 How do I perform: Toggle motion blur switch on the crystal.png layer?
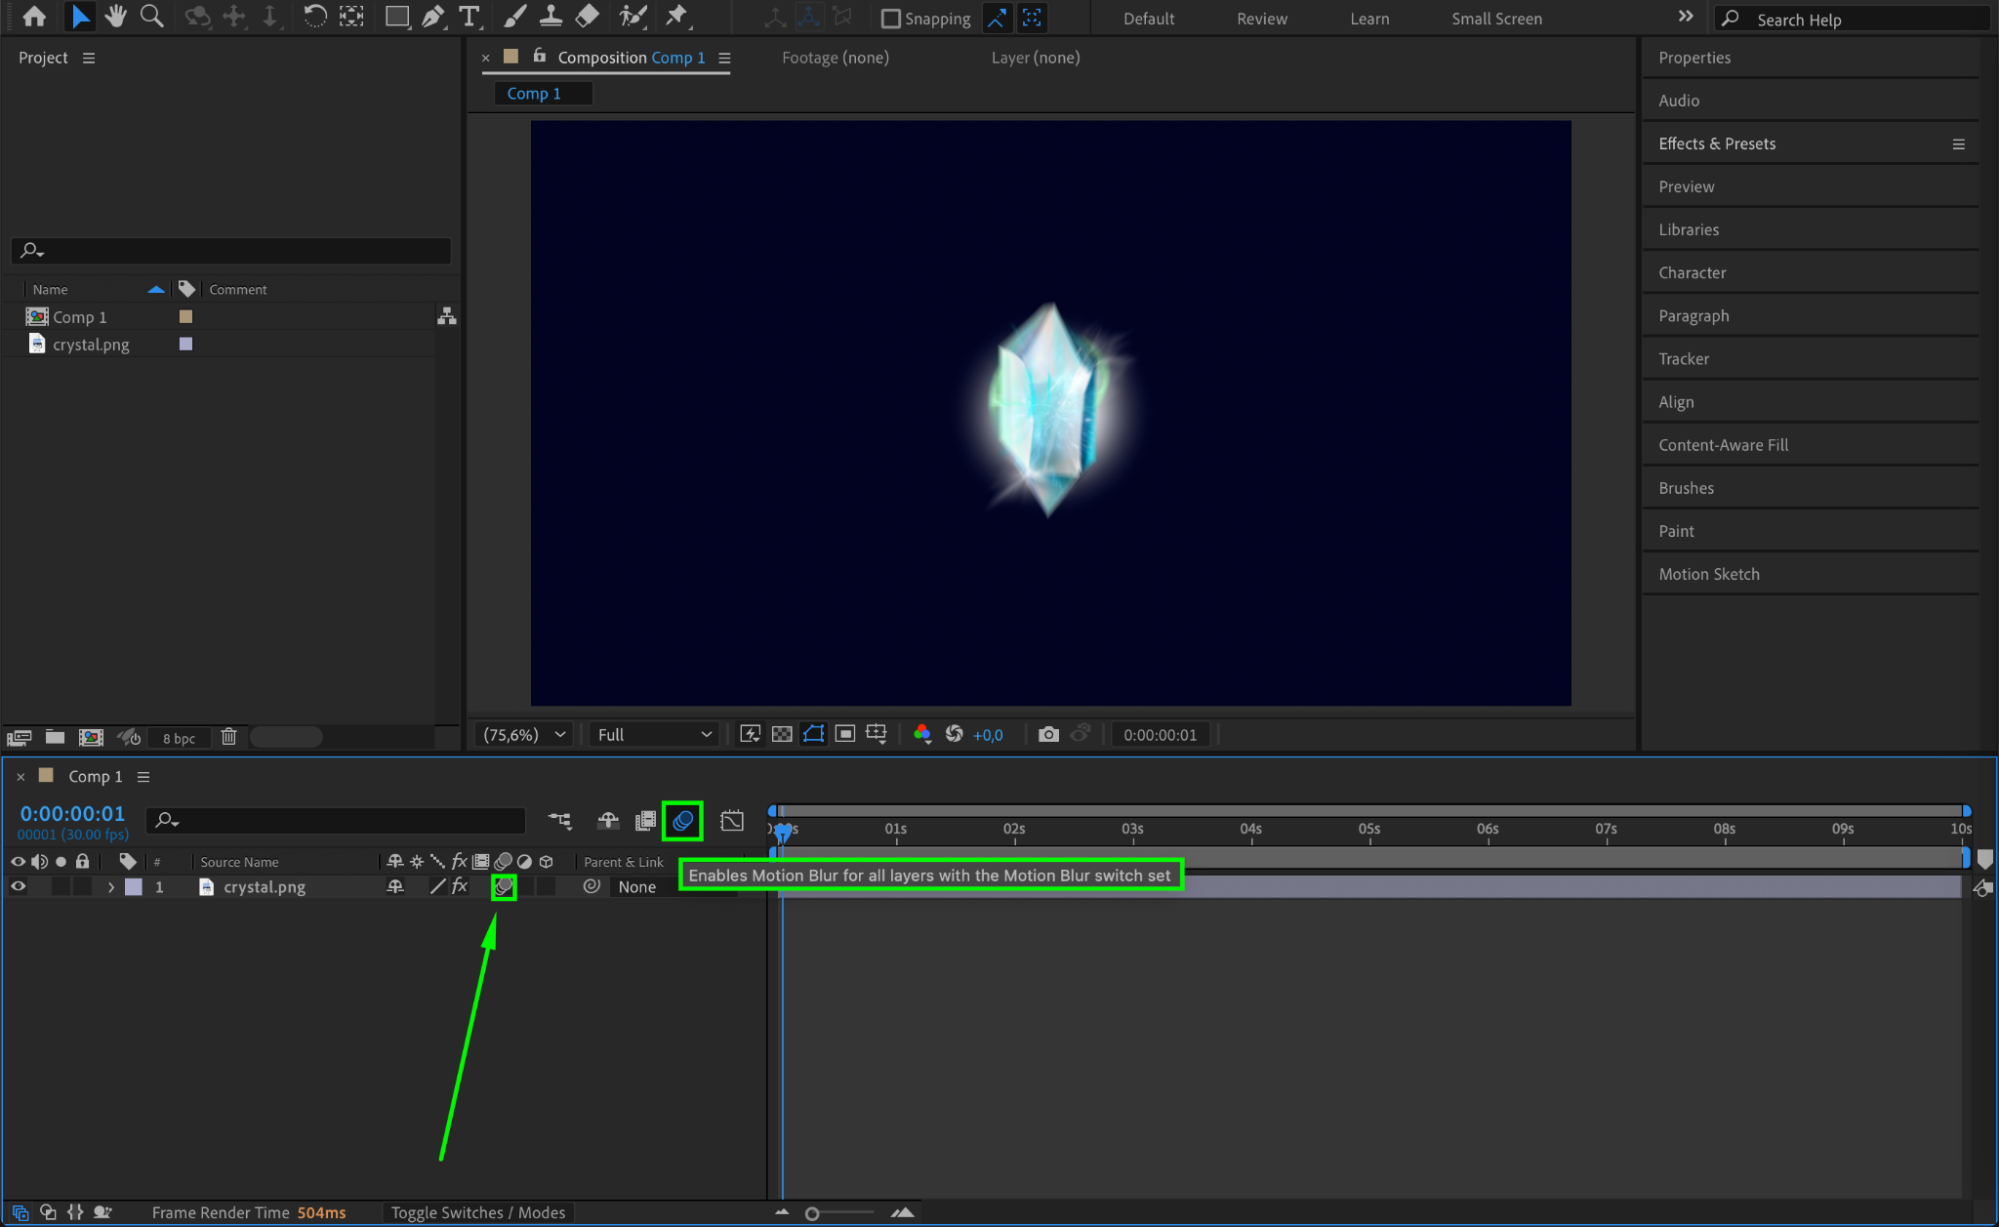504,887
